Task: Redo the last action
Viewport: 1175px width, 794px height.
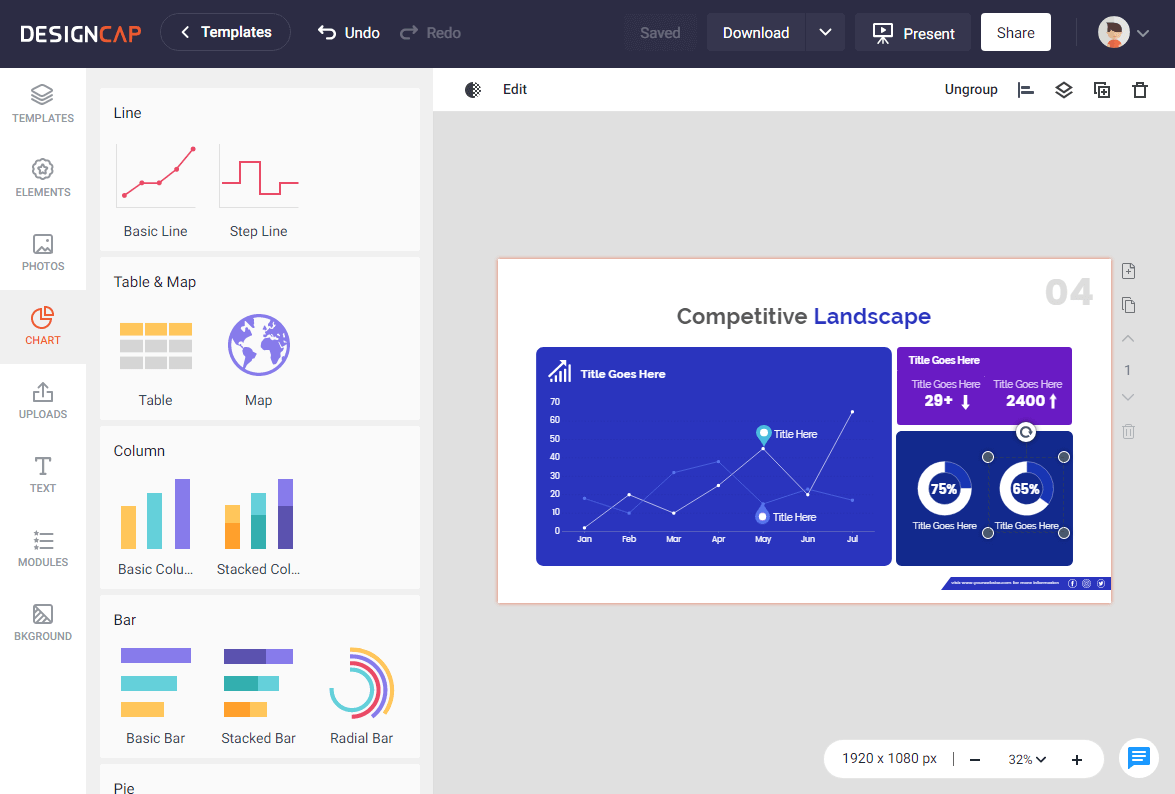Action: 429,32
